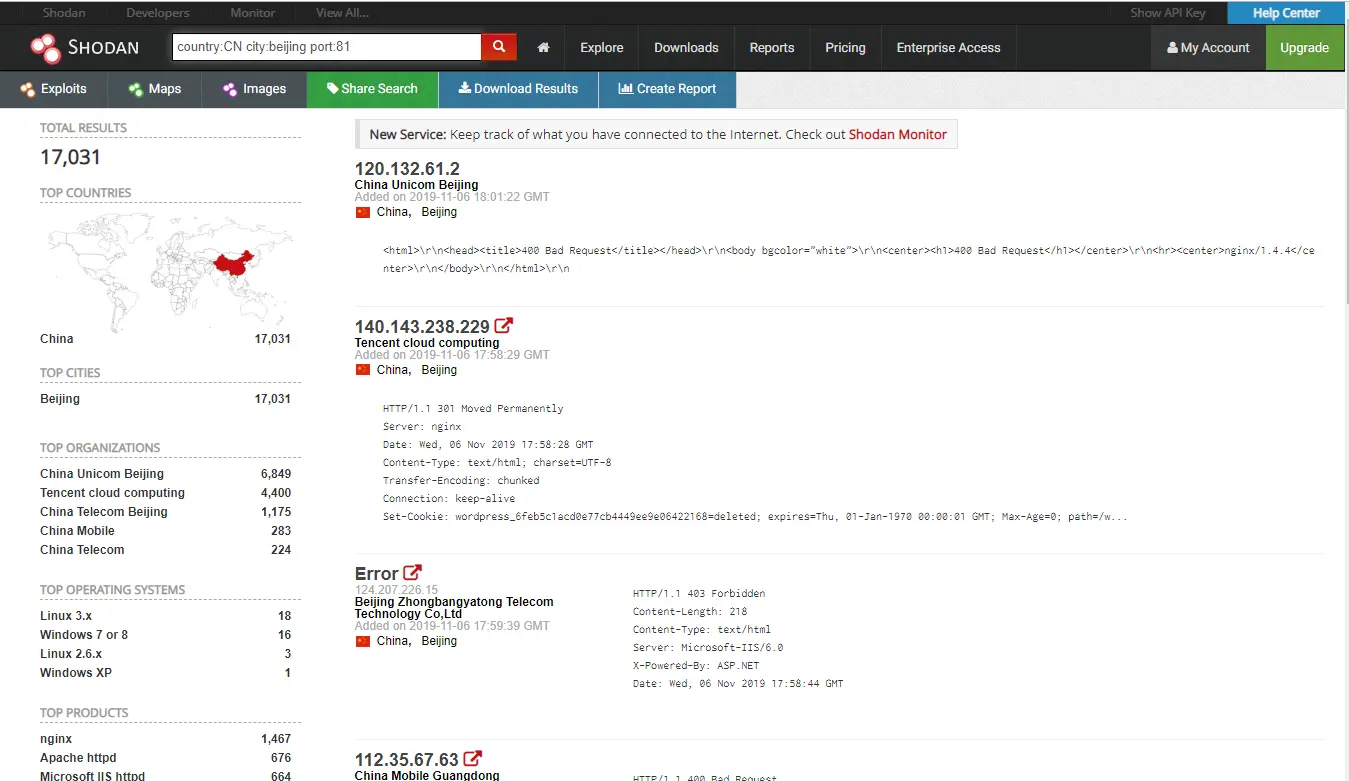Filter by China Telecom with 224 results

tap(82, 550)
